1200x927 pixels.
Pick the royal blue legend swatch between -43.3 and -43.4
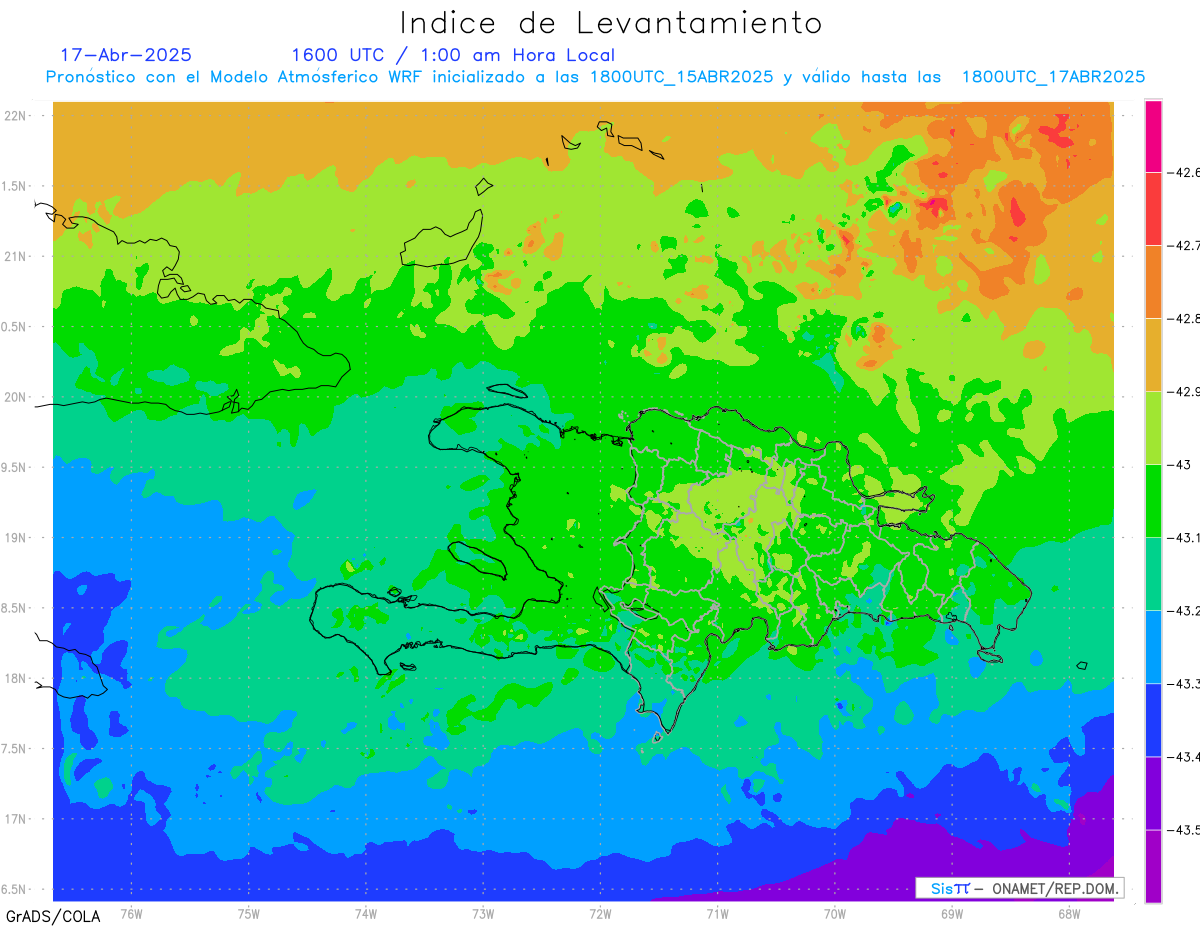pyautogui.click(x=1153, y=720)
